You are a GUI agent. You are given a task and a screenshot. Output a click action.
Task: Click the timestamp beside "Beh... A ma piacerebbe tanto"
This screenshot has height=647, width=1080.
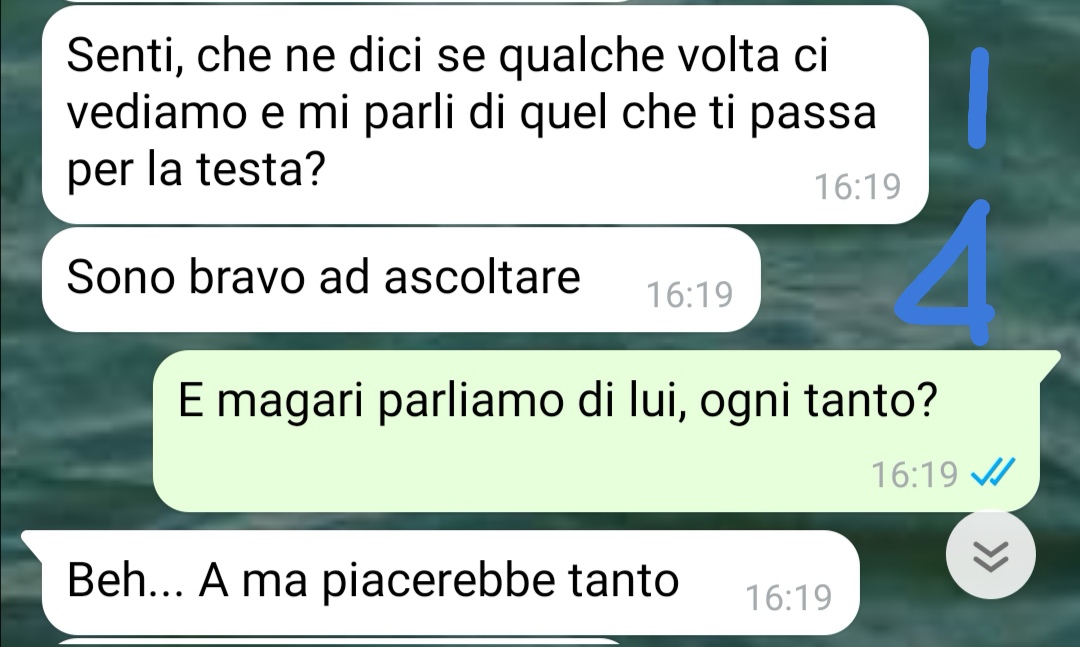pos(789,597)
